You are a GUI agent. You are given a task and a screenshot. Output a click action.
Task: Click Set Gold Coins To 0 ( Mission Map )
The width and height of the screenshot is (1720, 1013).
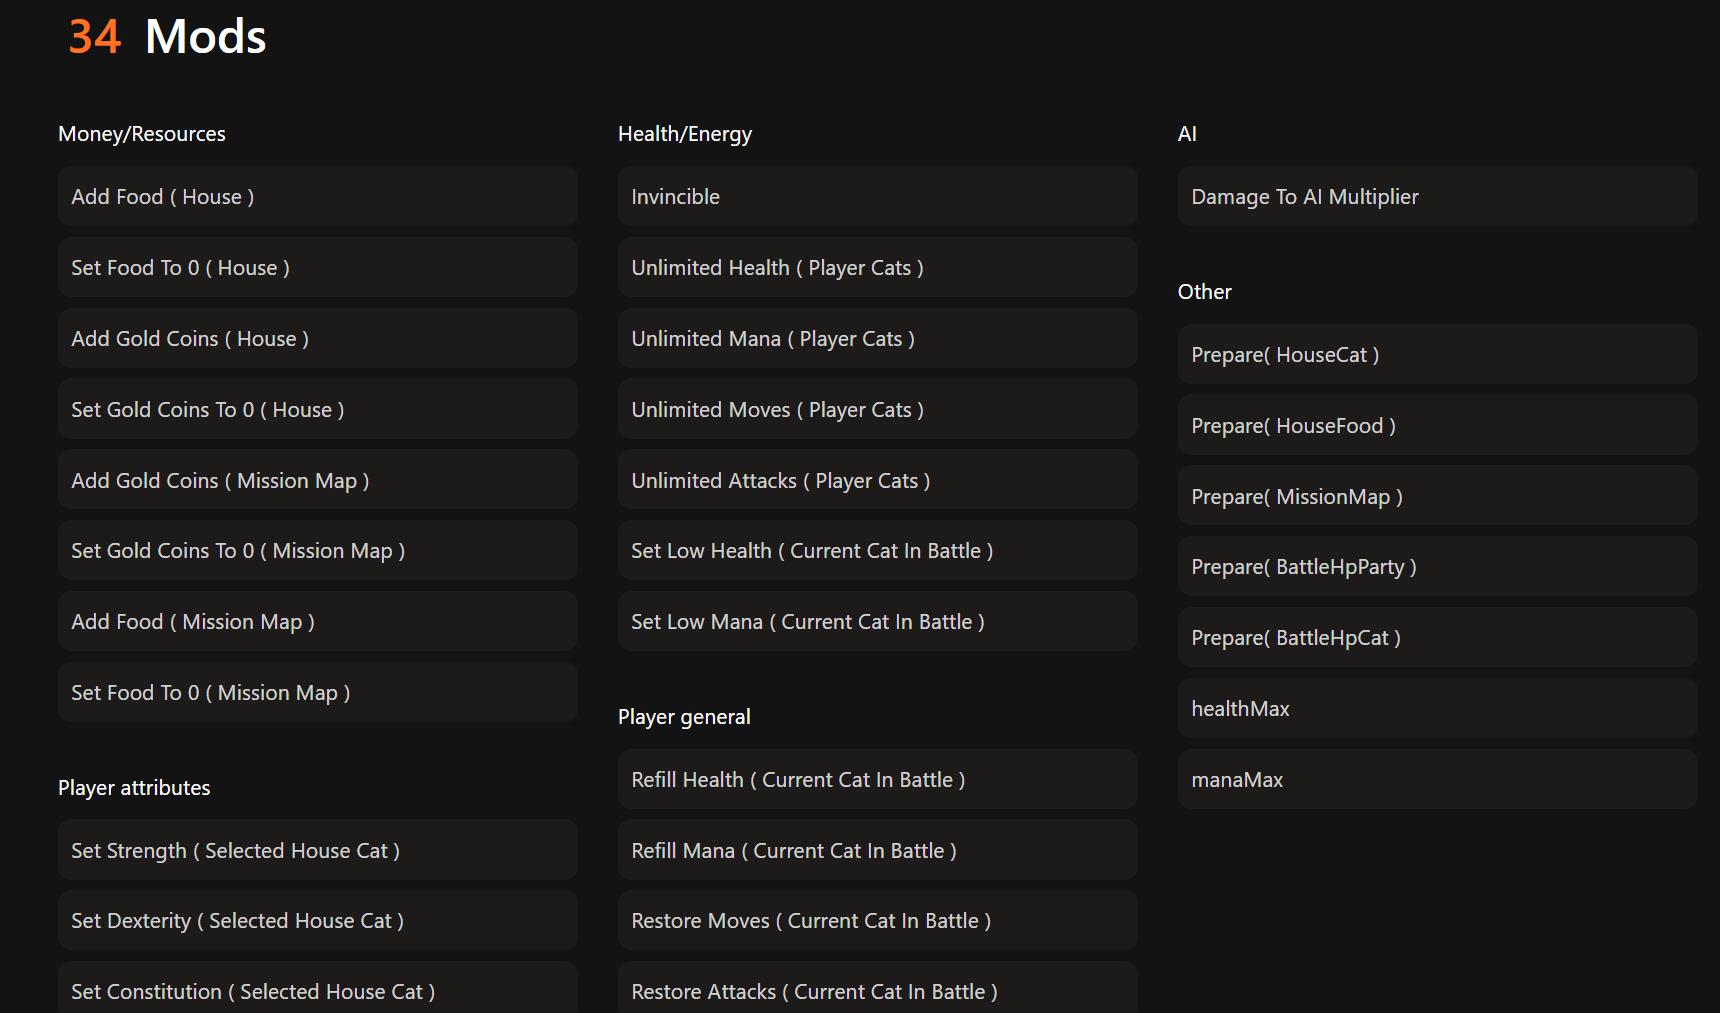pos(316,551)
